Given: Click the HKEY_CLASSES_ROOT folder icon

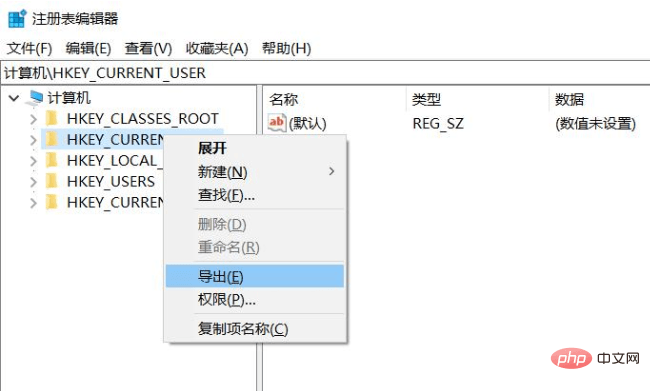Looking at the screenshot, I should coord(52,119).
